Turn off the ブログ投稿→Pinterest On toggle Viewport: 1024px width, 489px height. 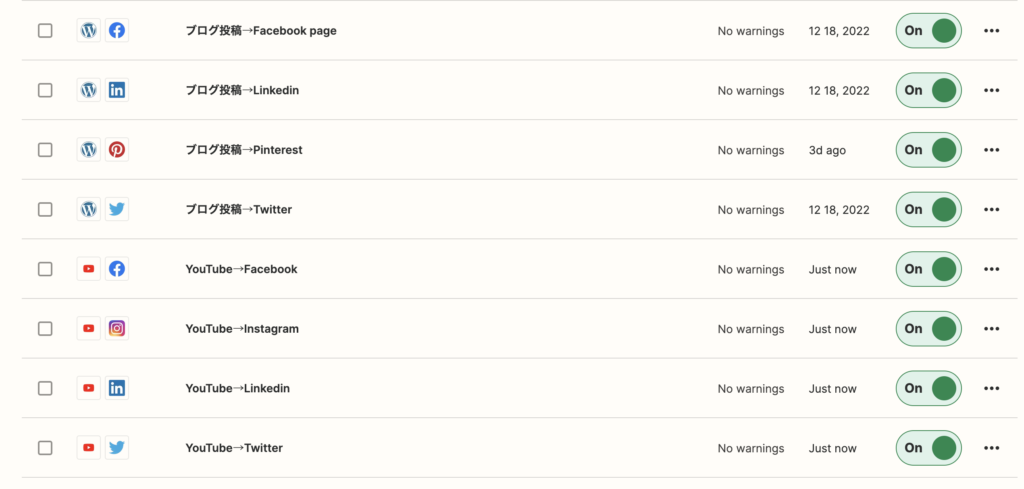929,150
